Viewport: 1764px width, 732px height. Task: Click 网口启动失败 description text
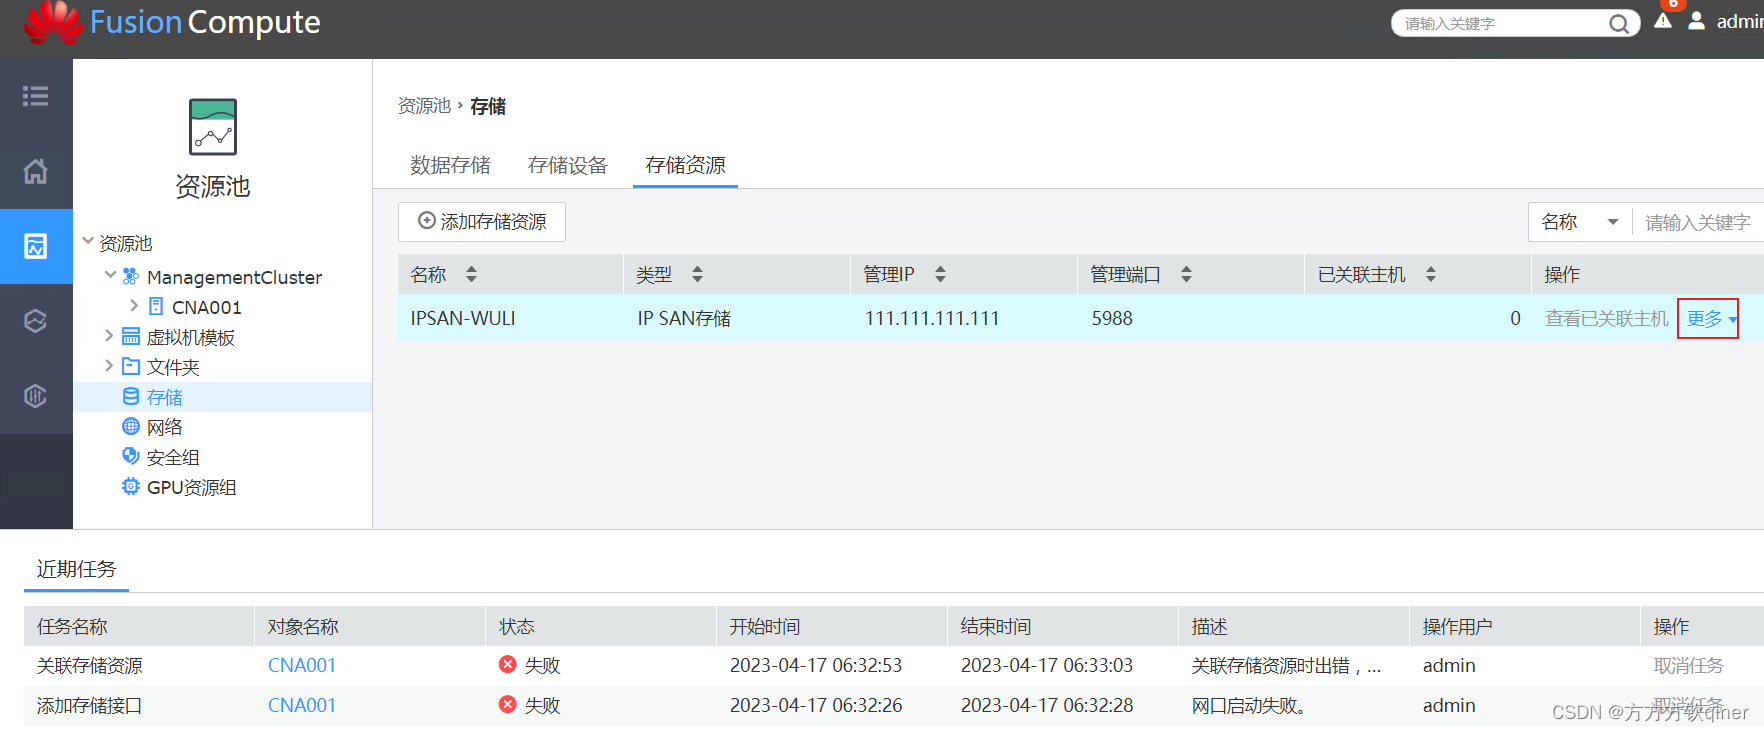pos(1249,705)
